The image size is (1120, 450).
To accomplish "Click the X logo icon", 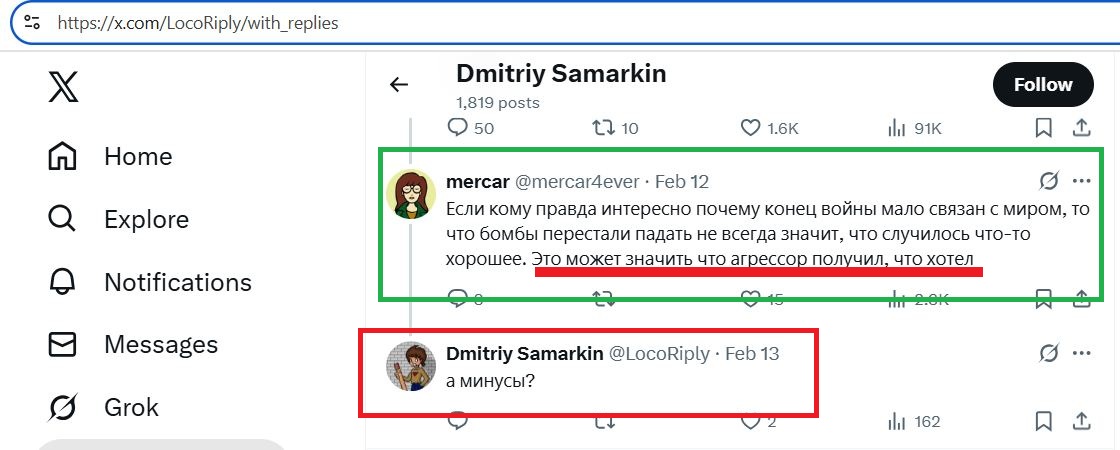I will tap(63, 87).
